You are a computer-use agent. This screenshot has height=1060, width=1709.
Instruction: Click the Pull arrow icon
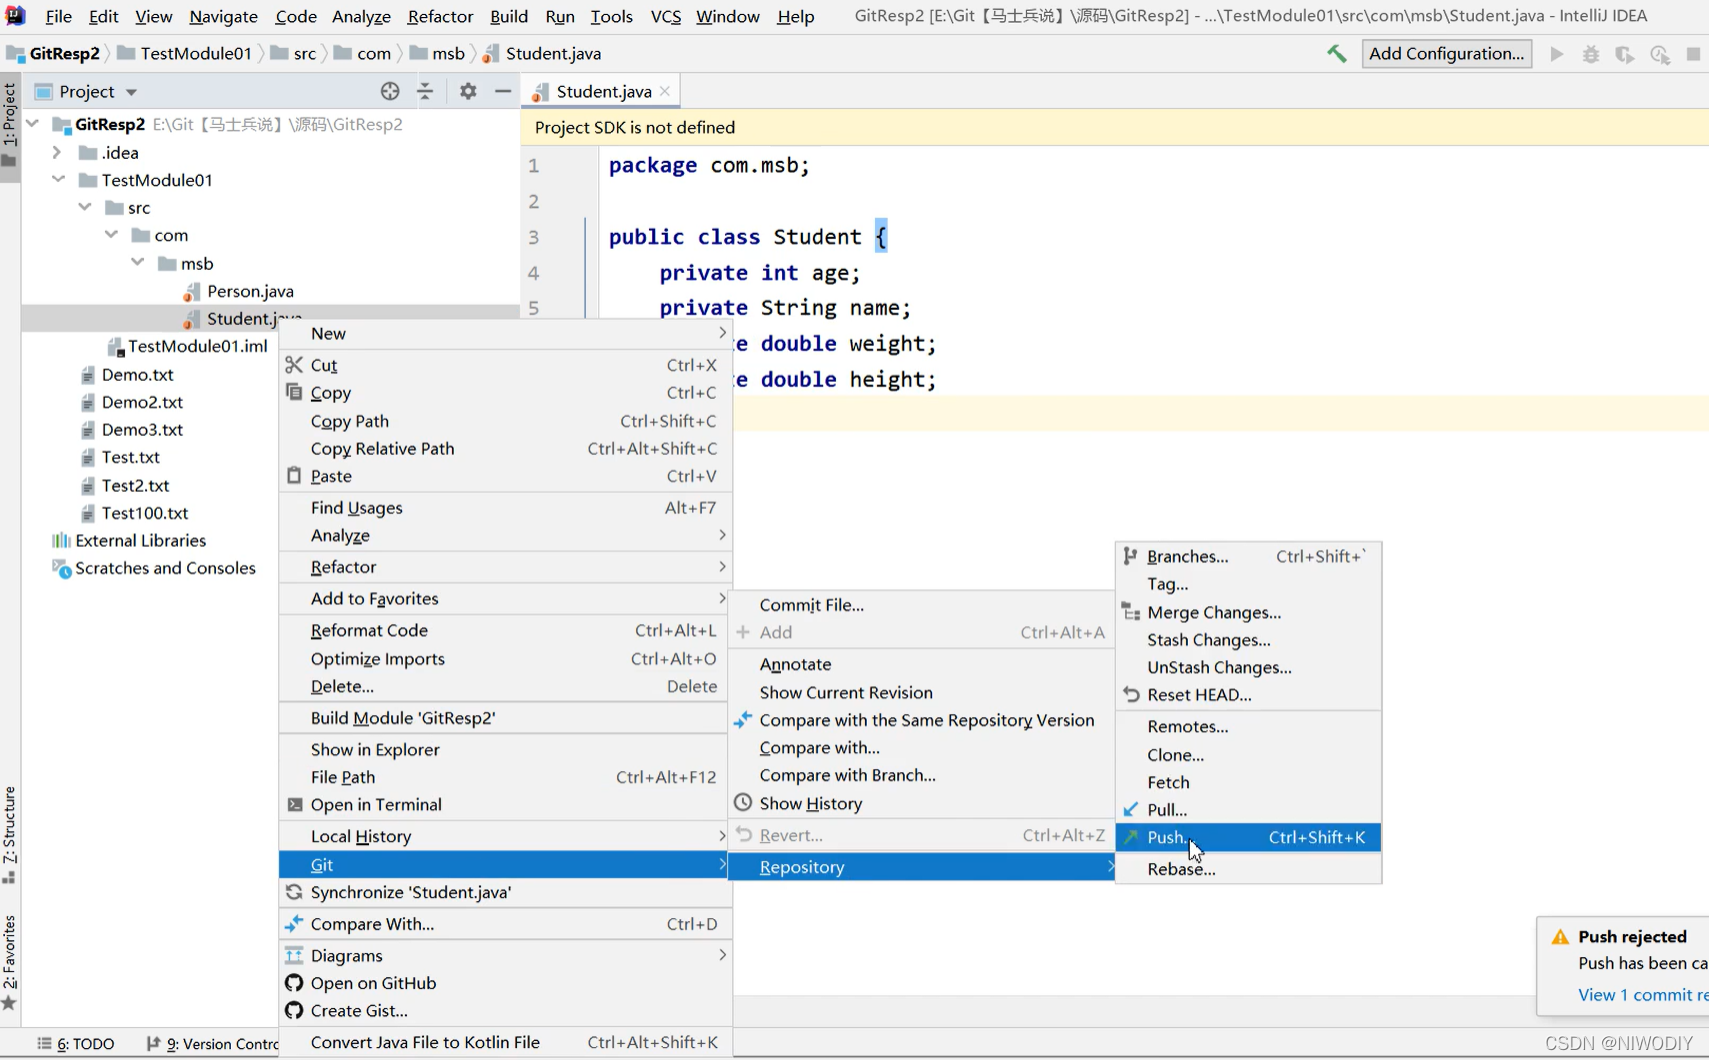tap(1131, 809)
